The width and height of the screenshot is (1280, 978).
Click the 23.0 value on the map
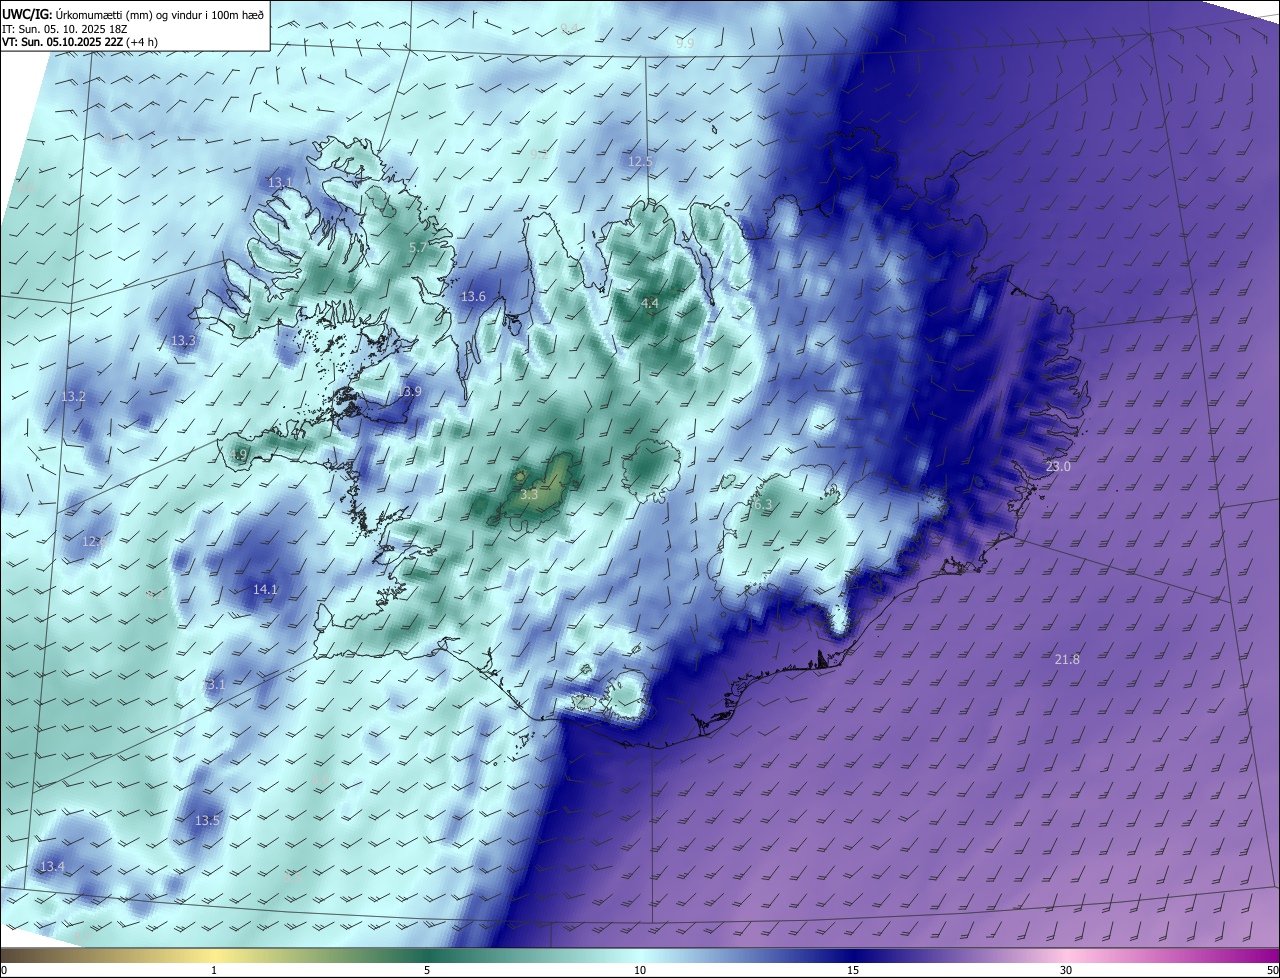pos(1058,467)
